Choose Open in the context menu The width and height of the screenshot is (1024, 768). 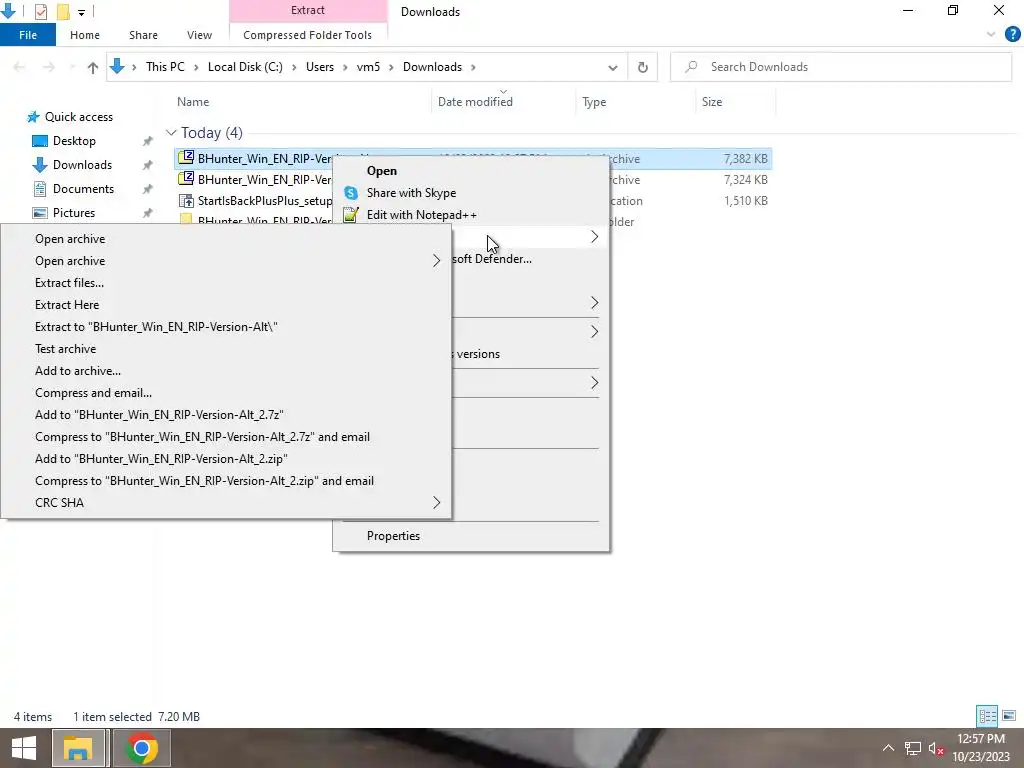pos(381,171)
